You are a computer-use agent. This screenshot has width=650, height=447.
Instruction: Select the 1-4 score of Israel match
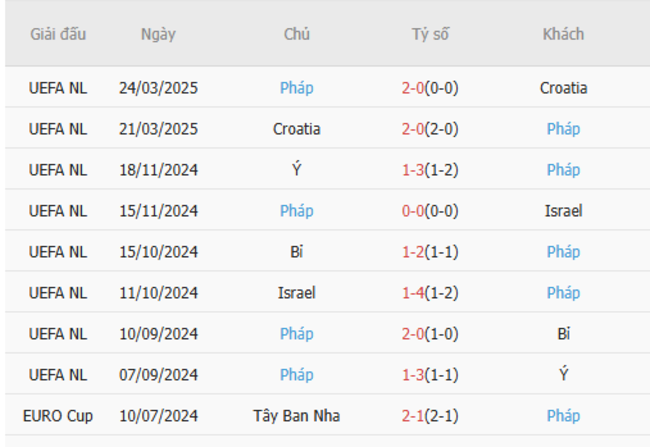point(413,293)
